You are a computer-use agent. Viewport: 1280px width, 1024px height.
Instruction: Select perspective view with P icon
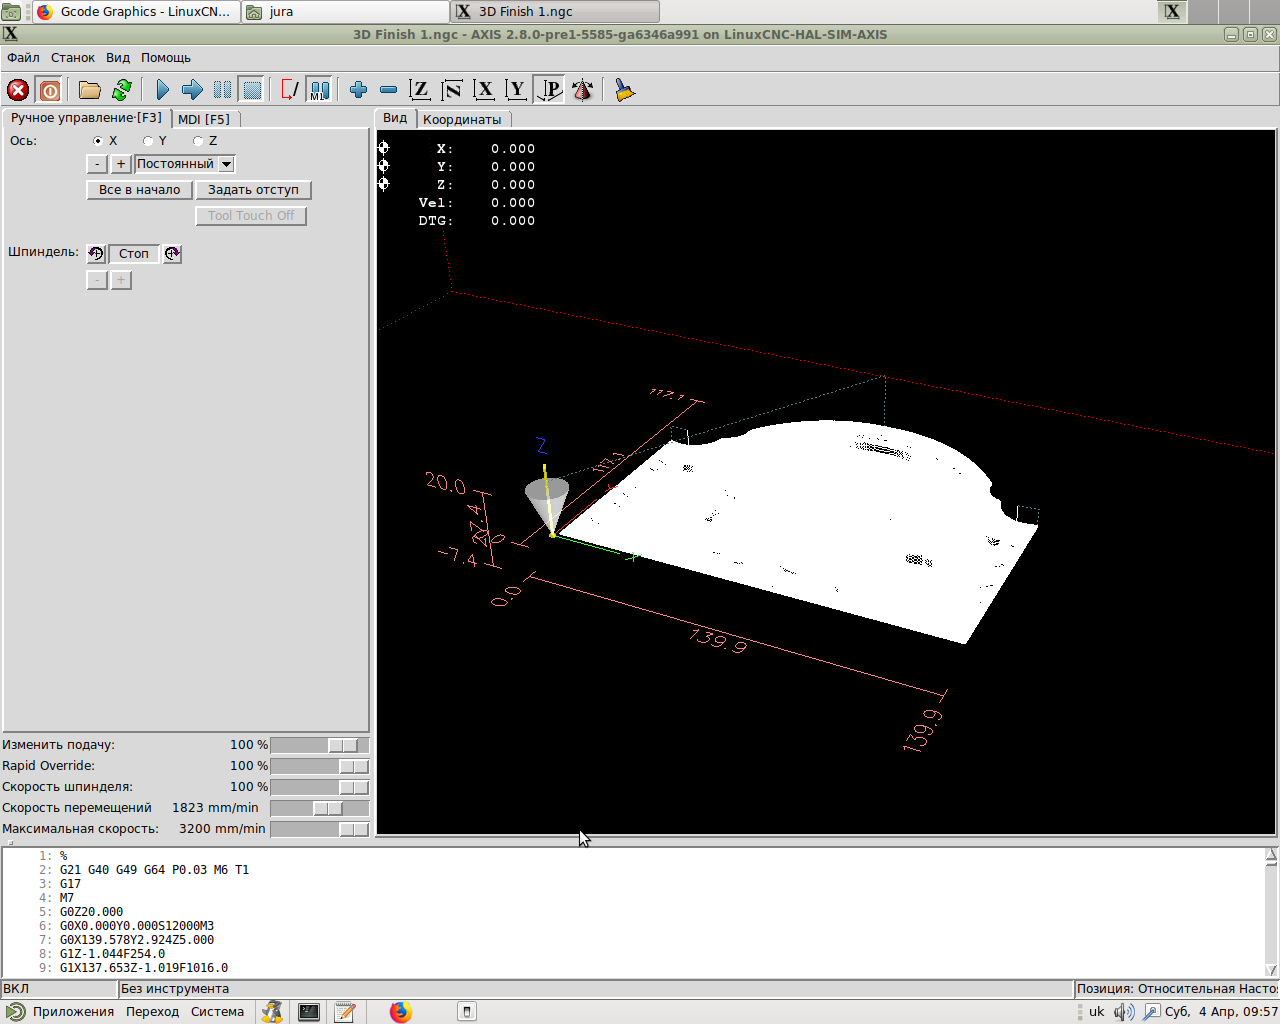[549, 90]
